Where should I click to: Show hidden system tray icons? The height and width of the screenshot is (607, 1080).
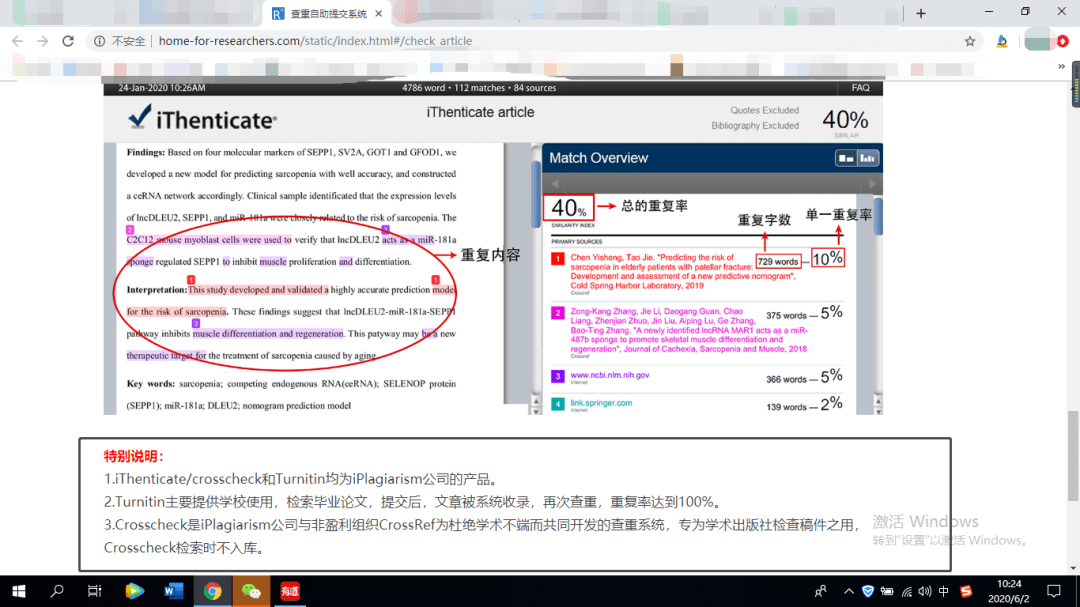pyautogui.click(x=848, y=591)
